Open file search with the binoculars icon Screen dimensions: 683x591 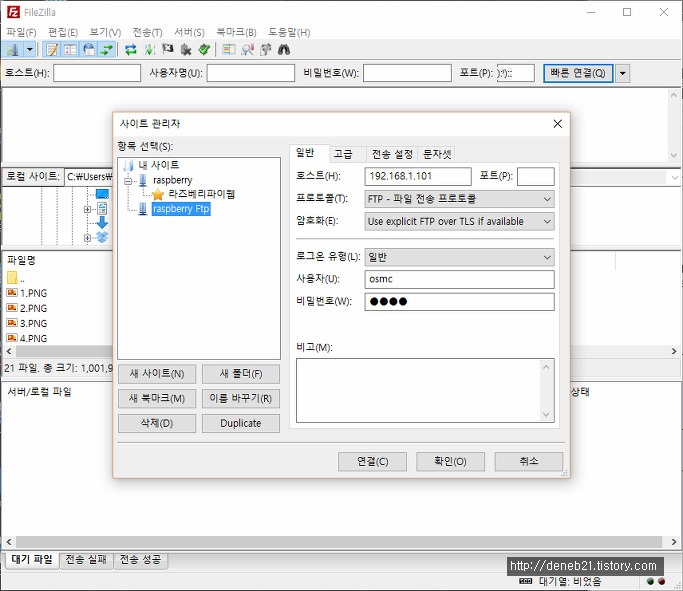[284, 50]
